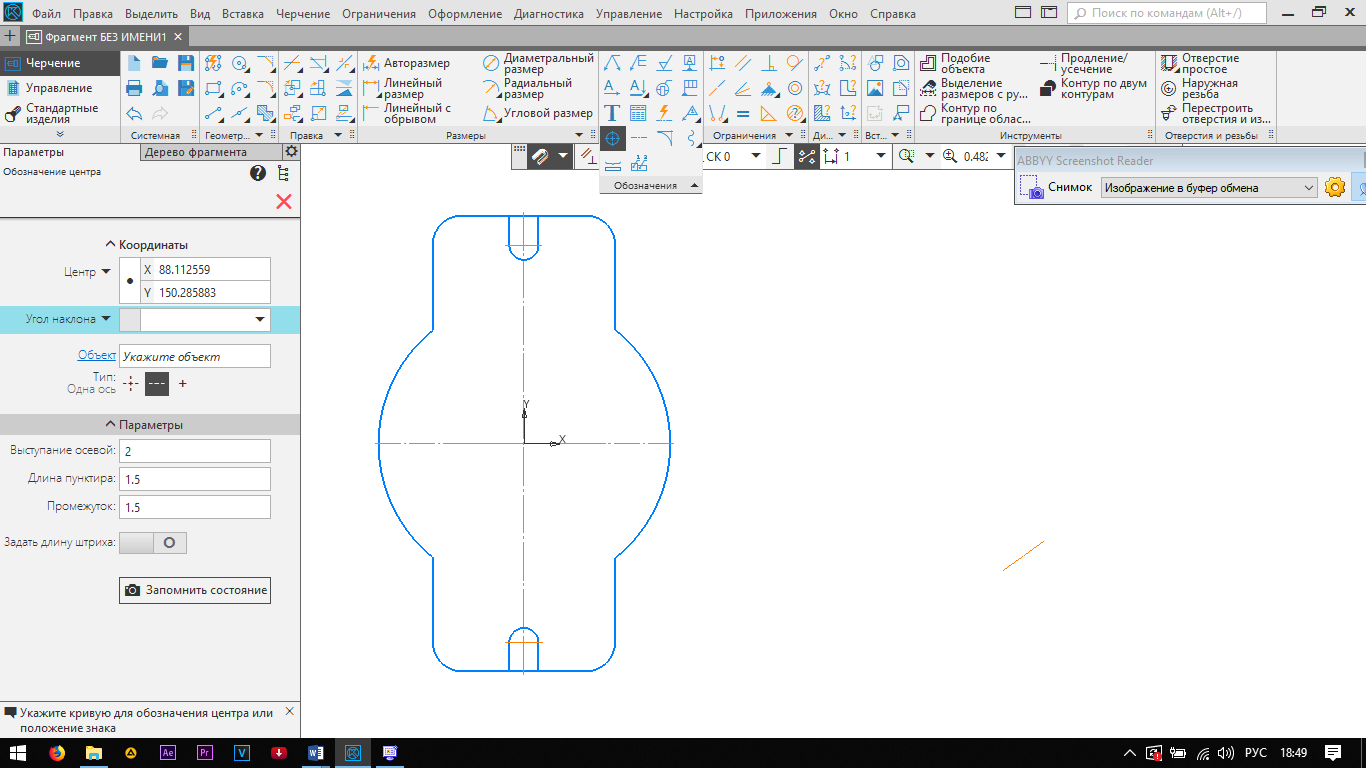Select the Стандартные изделия toolset
The width and height of the screenshot is (1366, 768).
[x=59, y=113]
